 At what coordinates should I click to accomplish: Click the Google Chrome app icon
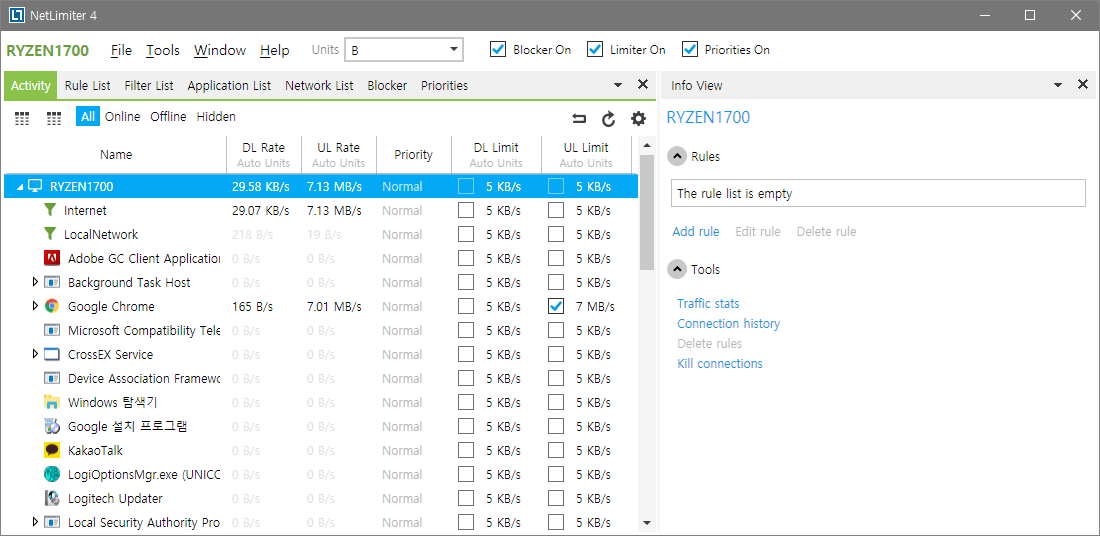click(x=51, y=307)
